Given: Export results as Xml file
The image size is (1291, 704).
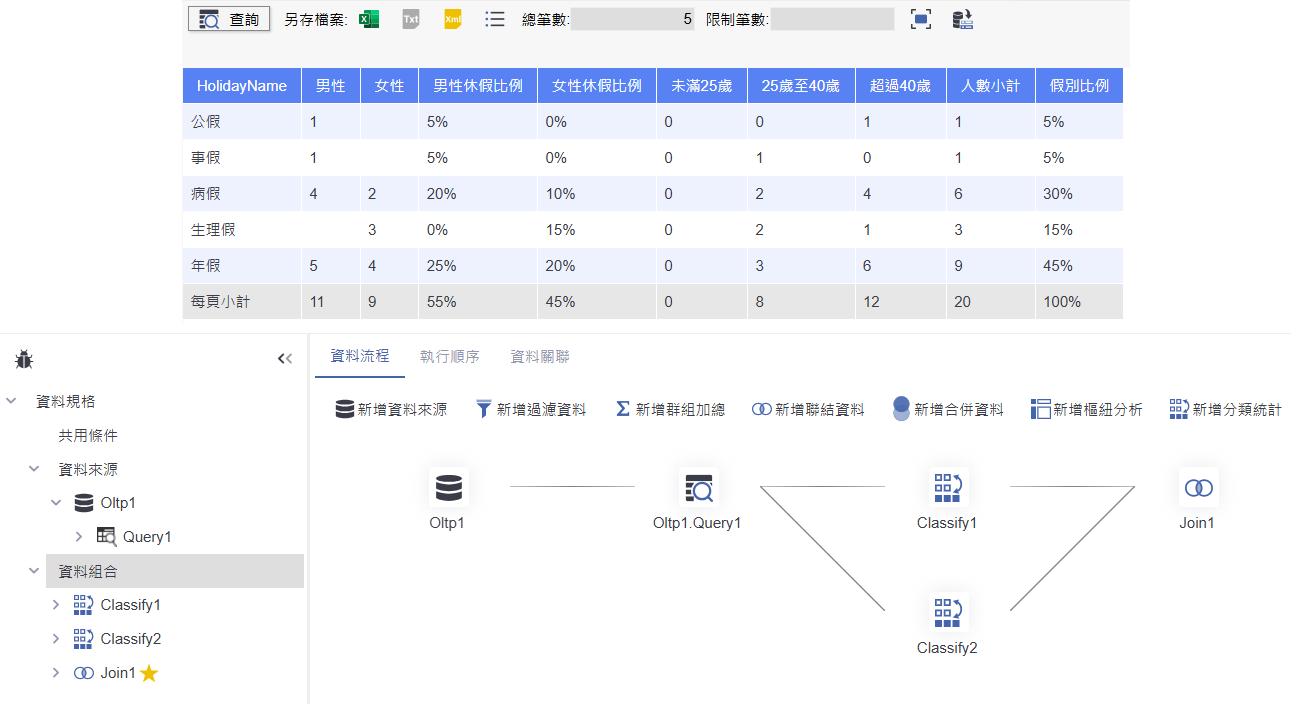Looking at the screenshot, I should [x=453, y=19].
